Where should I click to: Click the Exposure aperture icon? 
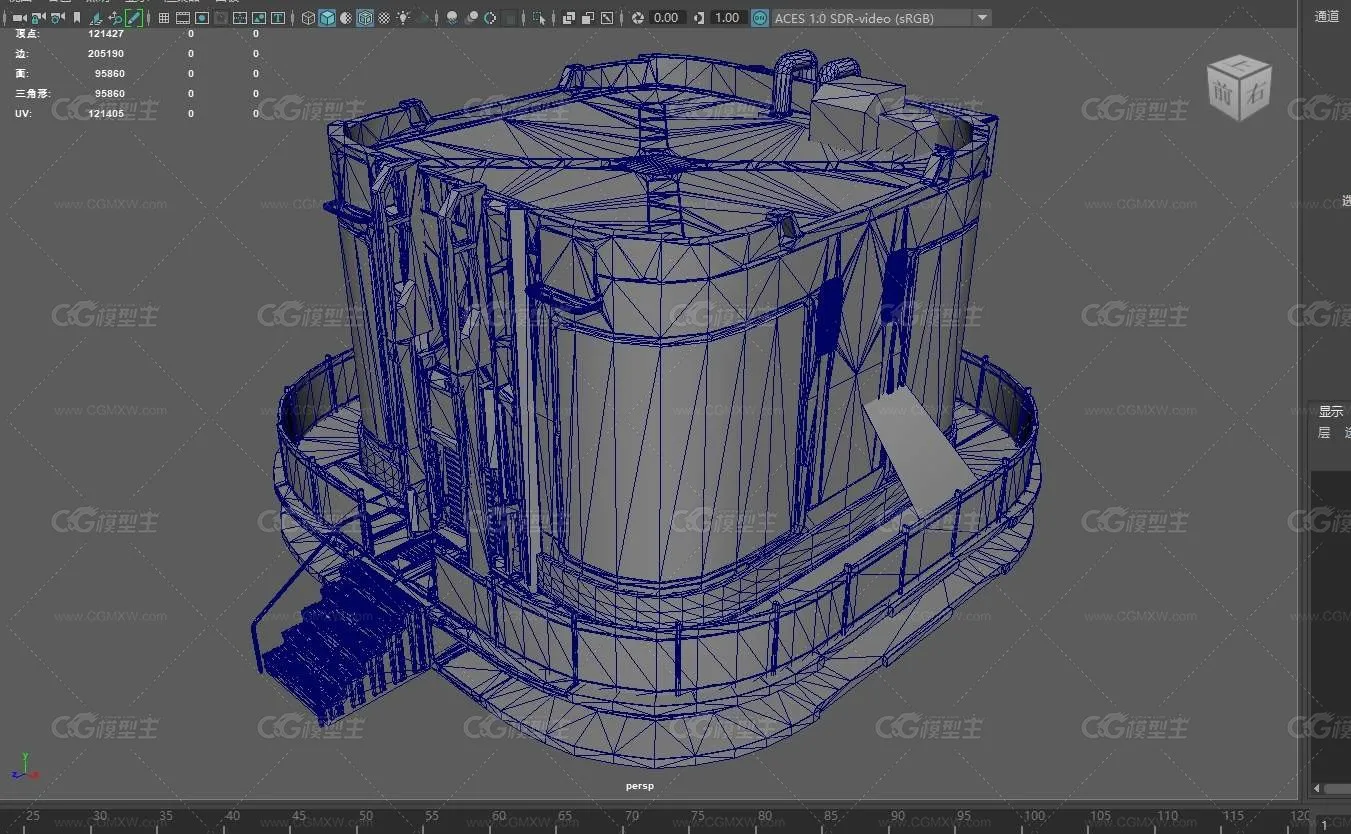coord(637,18)
